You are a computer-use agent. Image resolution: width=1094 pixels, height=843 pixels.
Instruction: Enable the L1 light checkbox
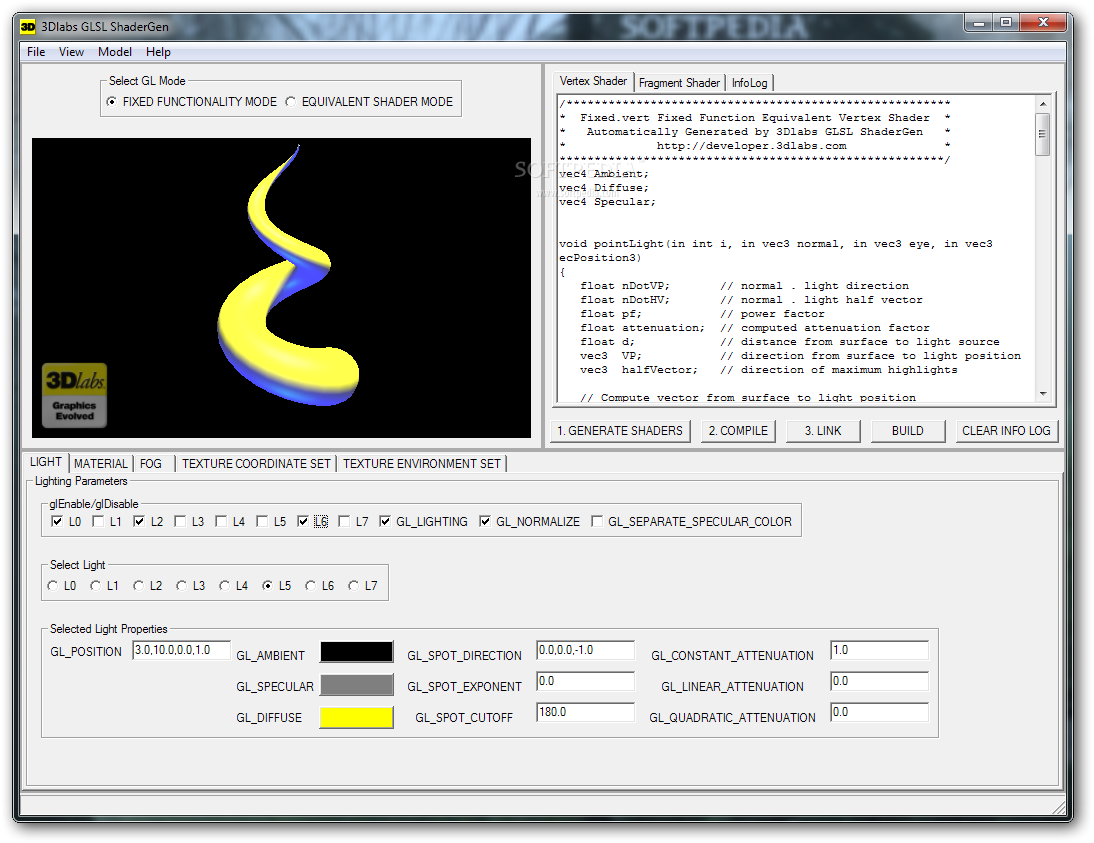tap(98, 521)
